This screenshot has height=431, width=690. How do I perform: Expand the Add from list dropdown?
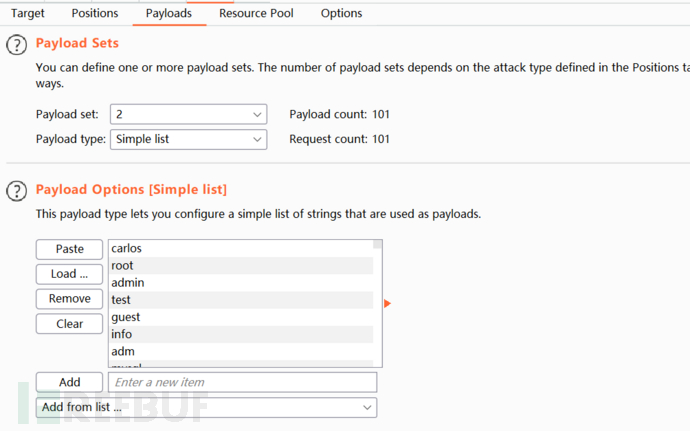click(x=206, y=408)
